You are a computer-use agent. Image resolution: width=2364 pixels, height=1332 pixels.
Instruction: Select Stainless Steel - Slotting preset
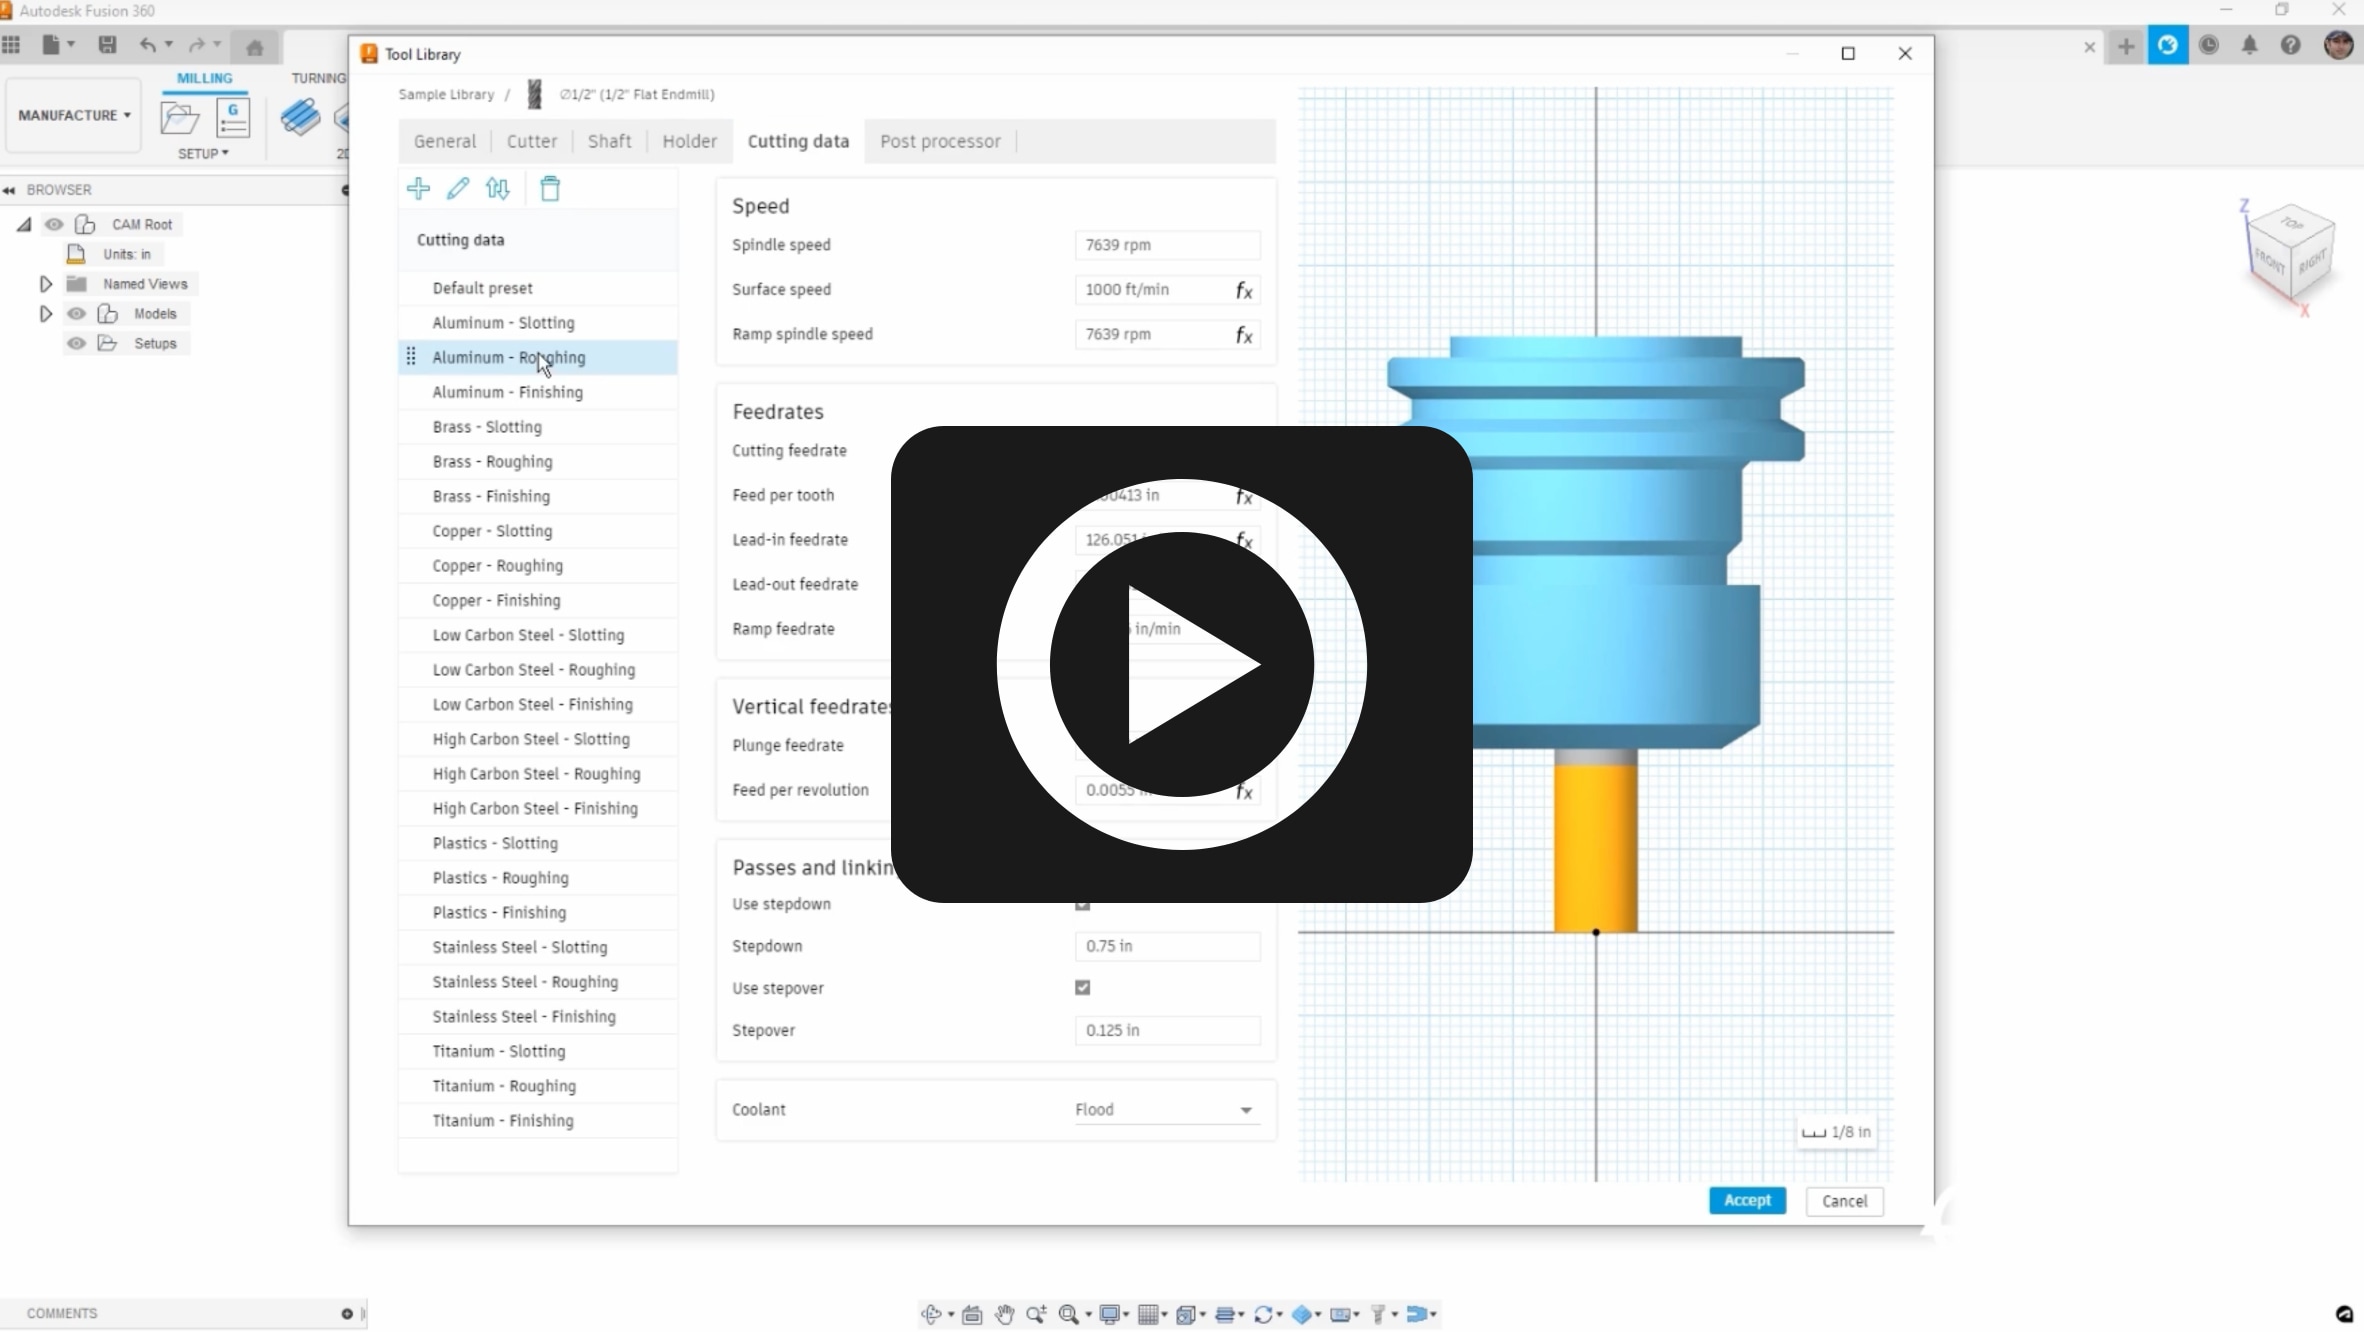[x=538, y=947]
